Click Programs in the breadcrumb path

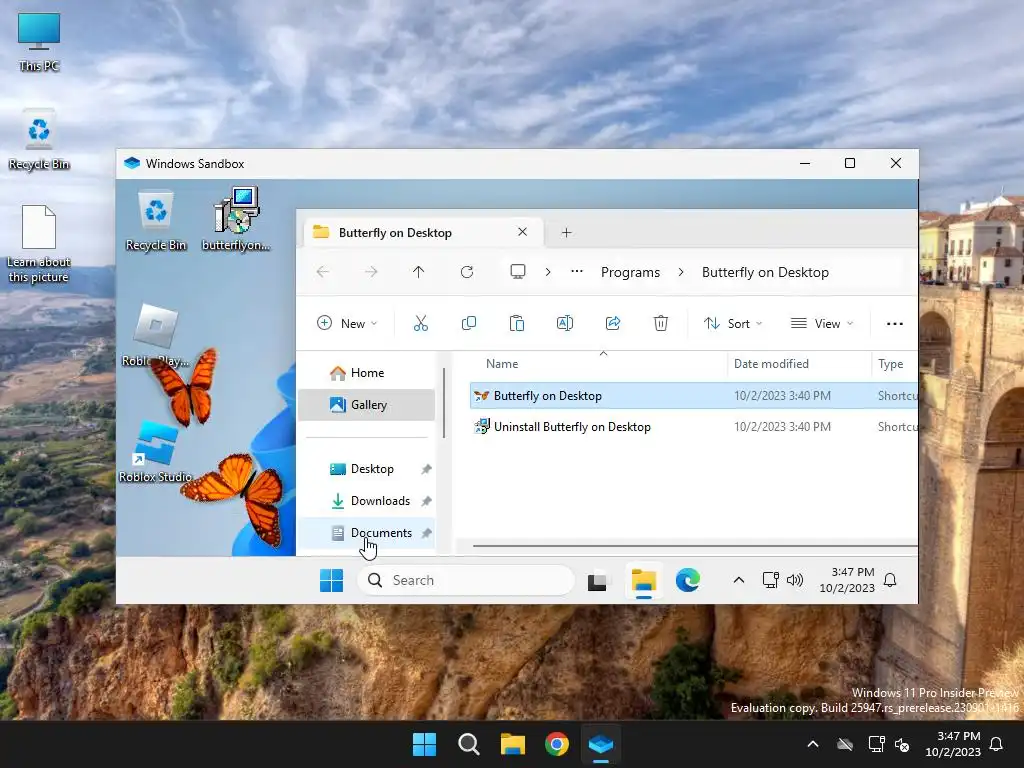click(x=630, y=272)
